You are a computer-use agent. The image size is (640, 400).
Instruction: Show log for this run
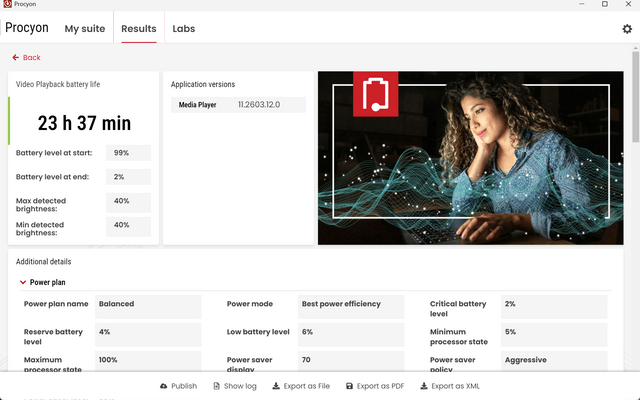click(235, 386)
